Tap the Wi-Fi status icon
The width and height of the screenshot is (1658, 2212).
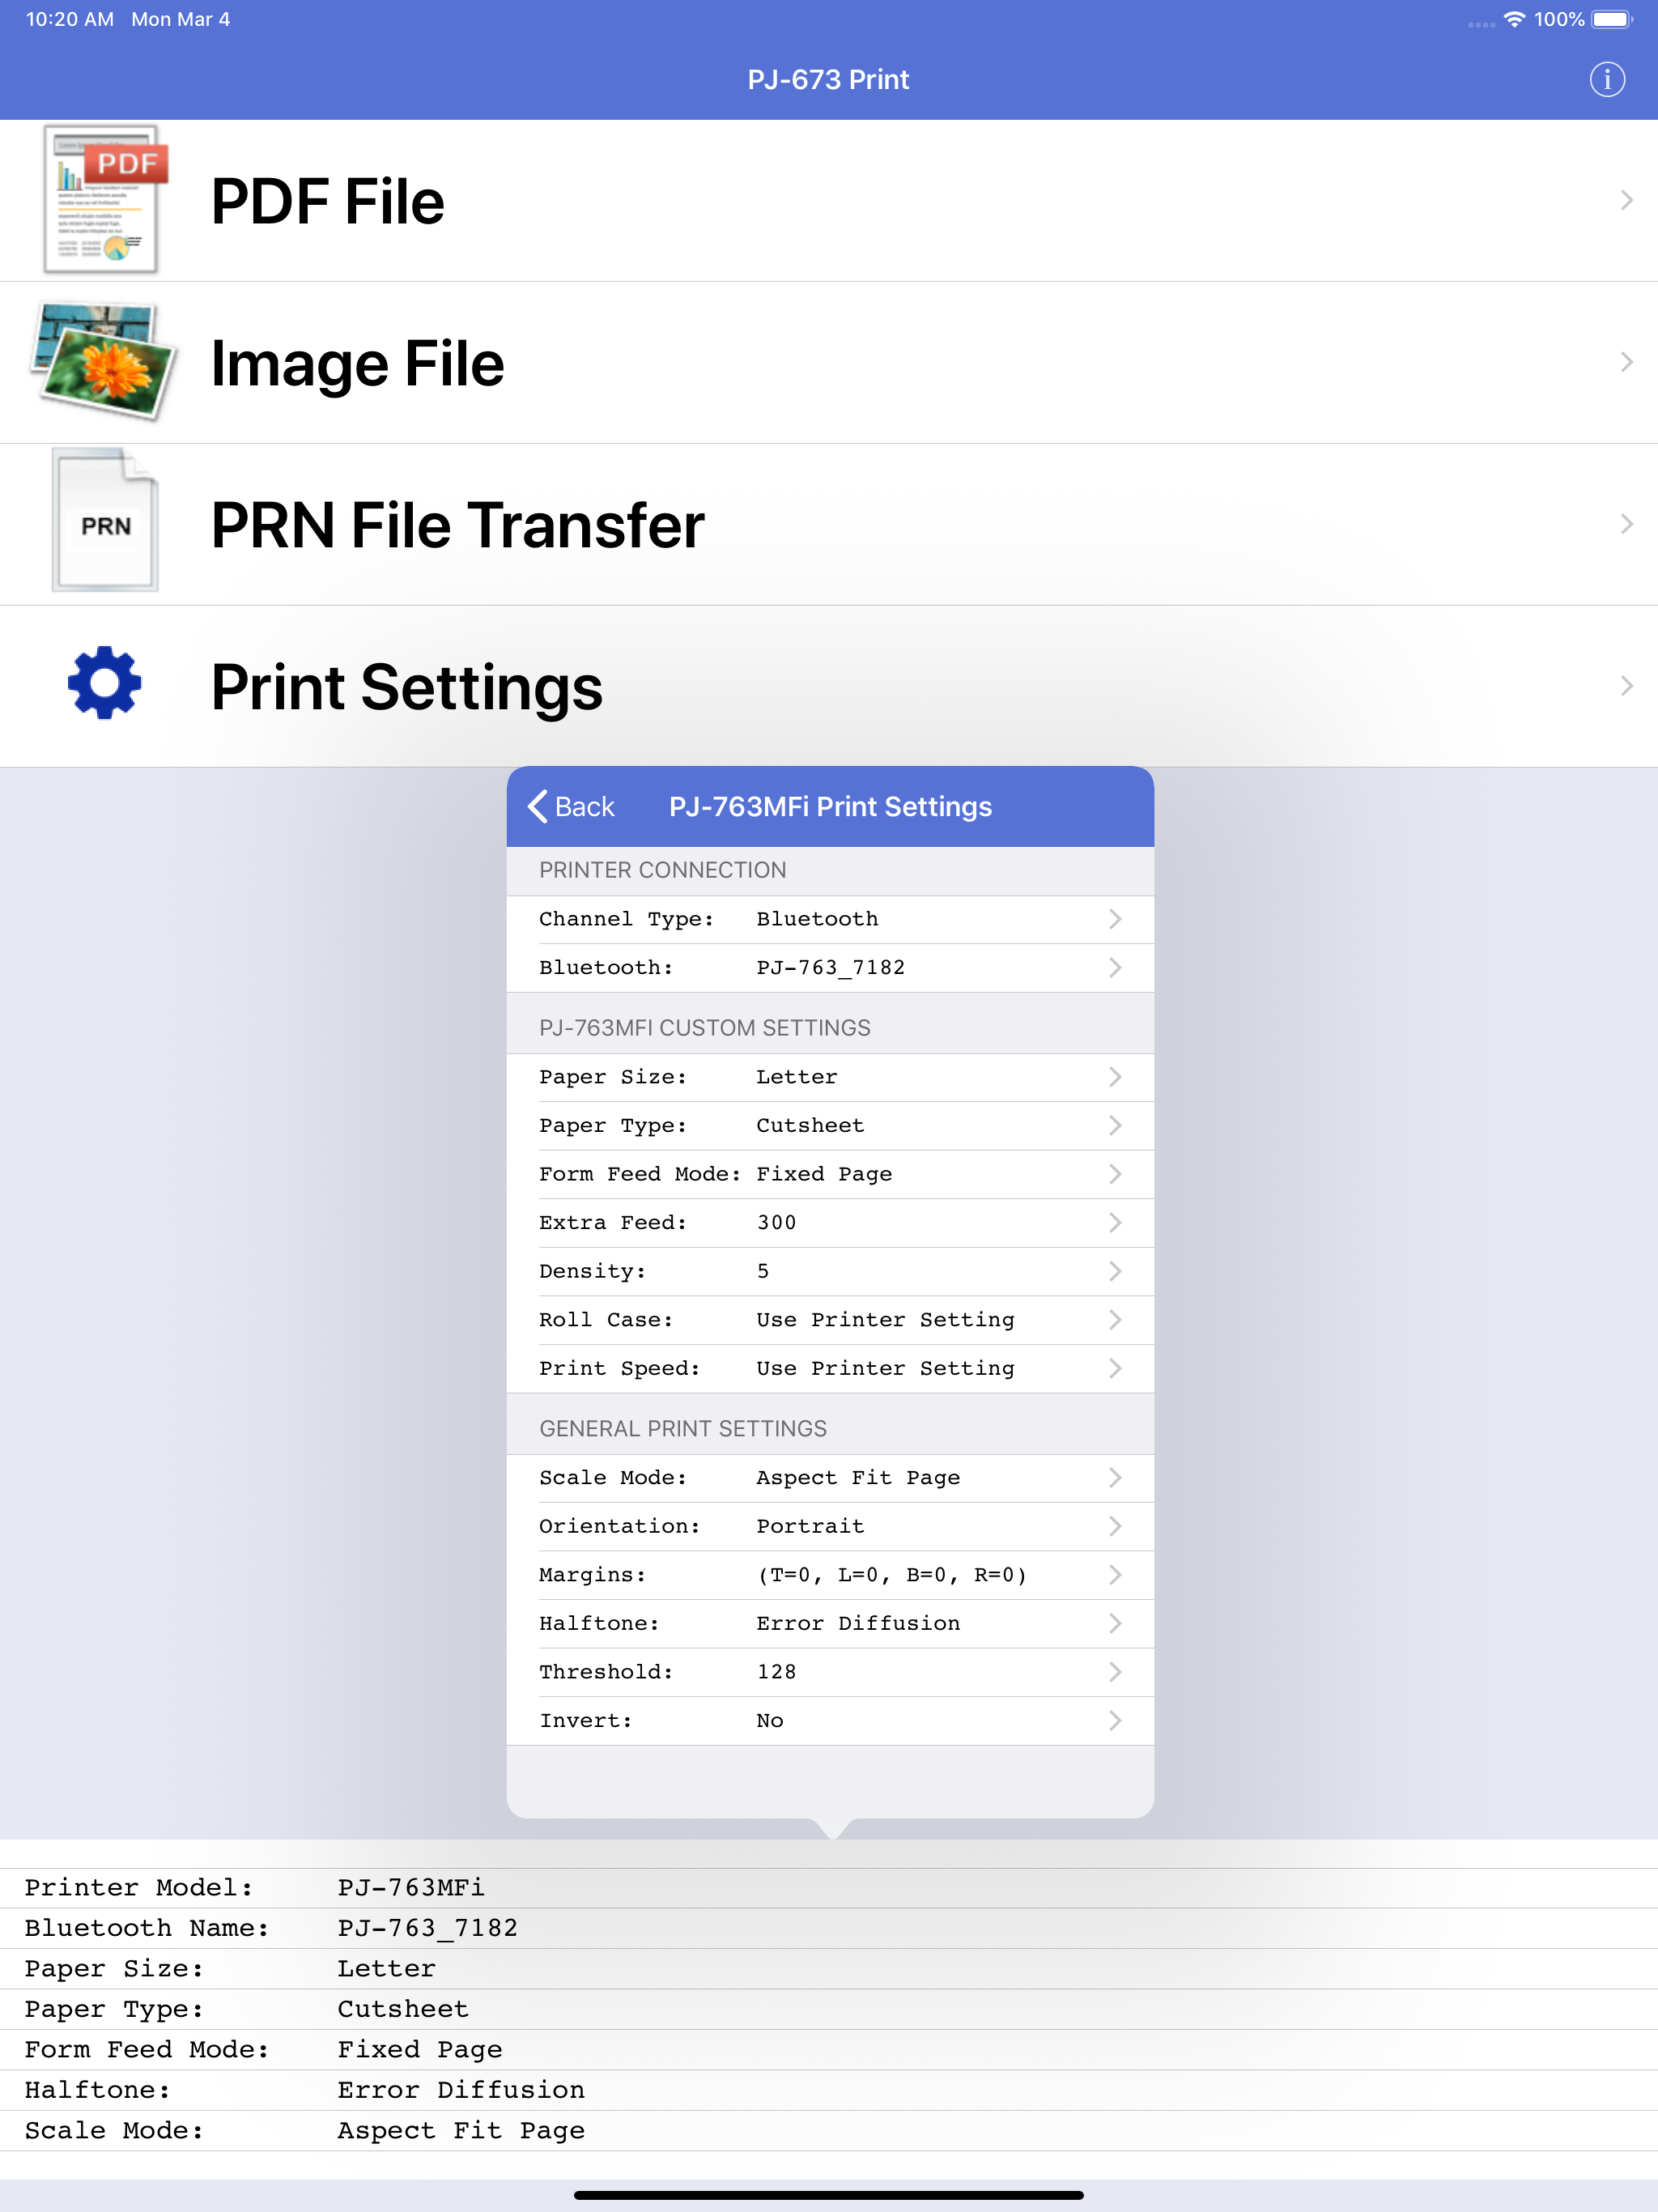(1514, 19)
